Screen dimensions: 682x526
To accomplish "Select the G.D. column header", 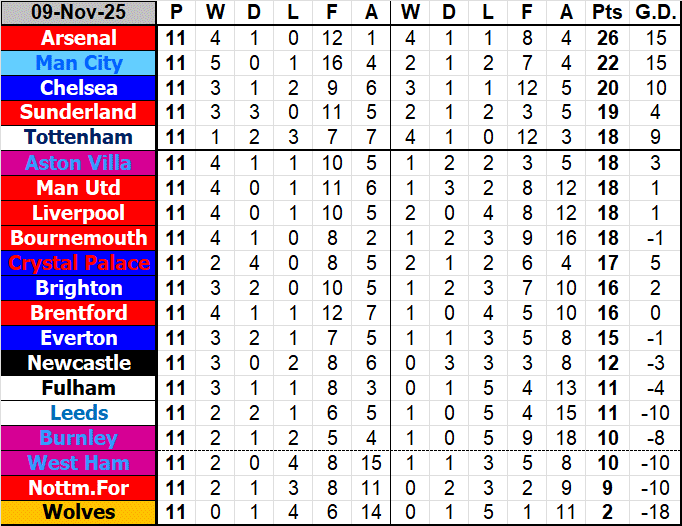I will point(655,13).
